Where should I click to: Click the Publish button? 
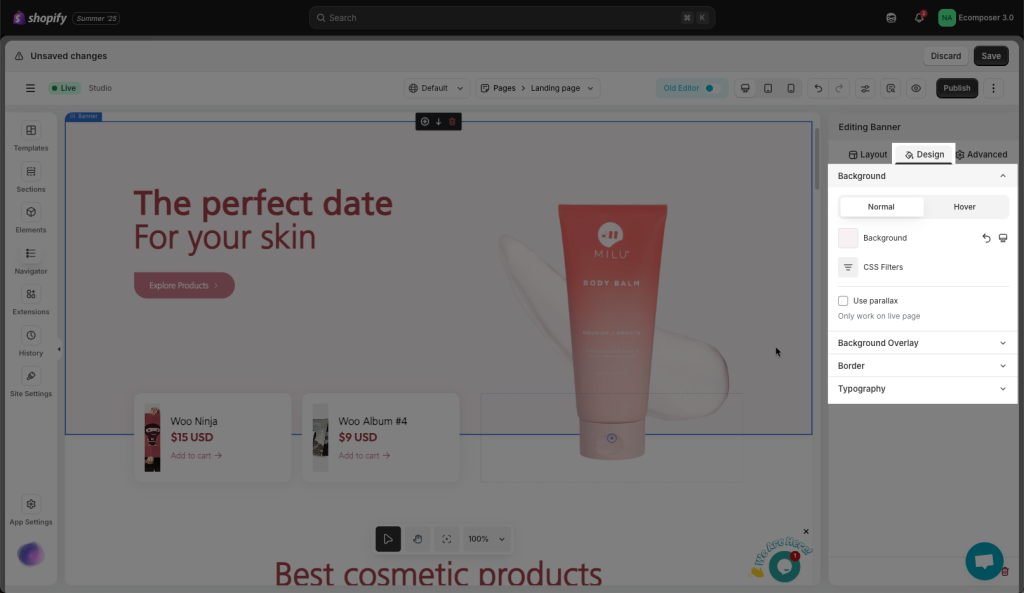tap(957, 88)
